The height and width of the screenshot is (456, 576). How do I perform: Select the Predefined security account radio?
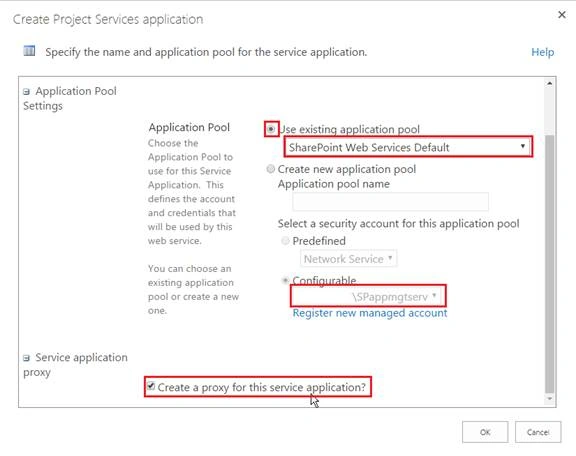pyautogui.click(x=285, y=241)
